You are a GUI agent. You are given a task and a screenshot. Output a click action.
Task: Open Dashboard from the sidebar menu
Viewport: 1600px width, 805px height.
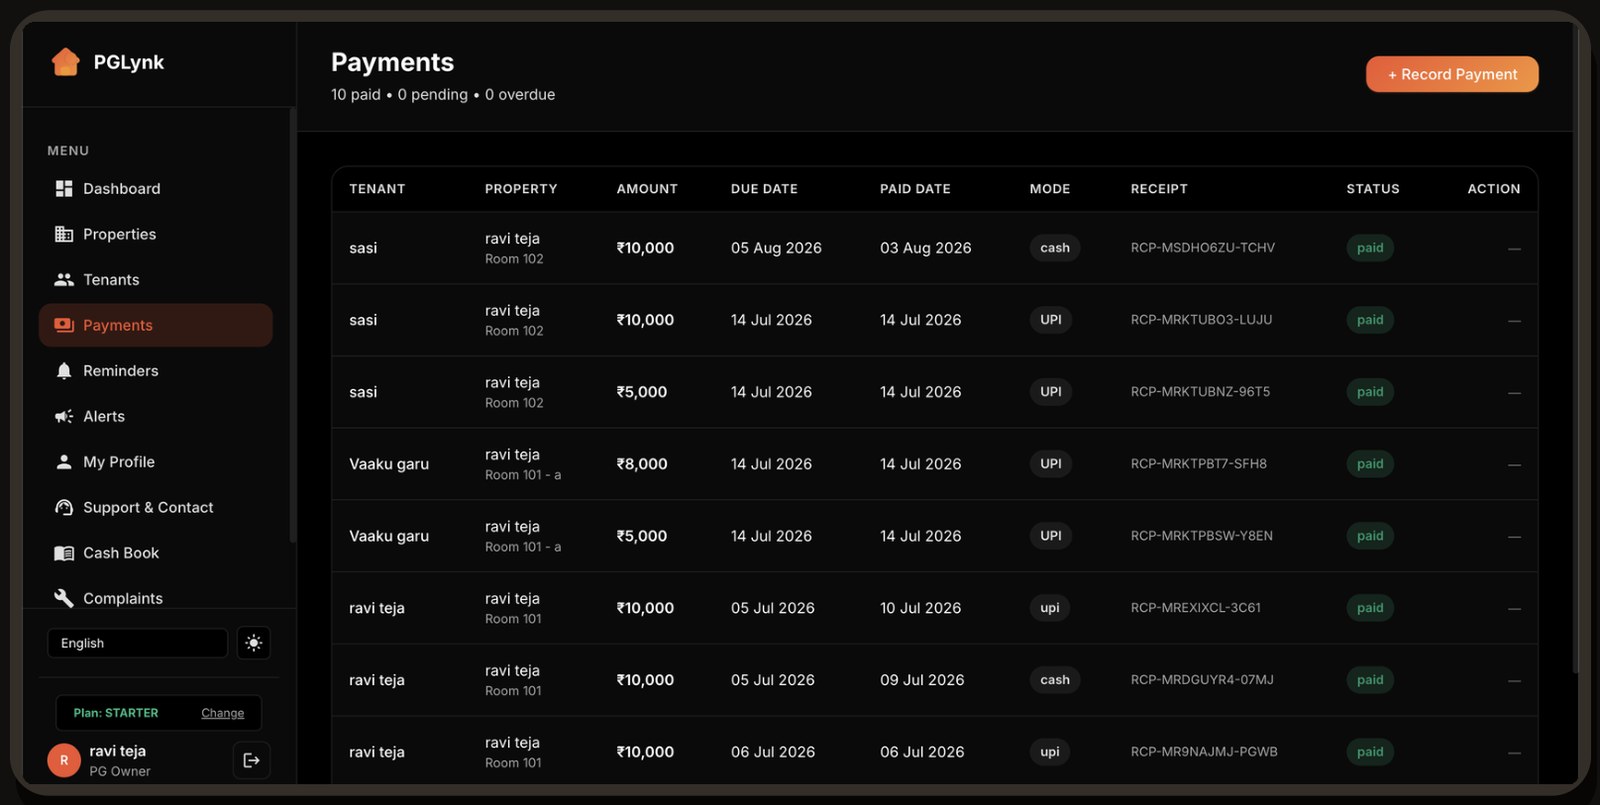[155, 189]
